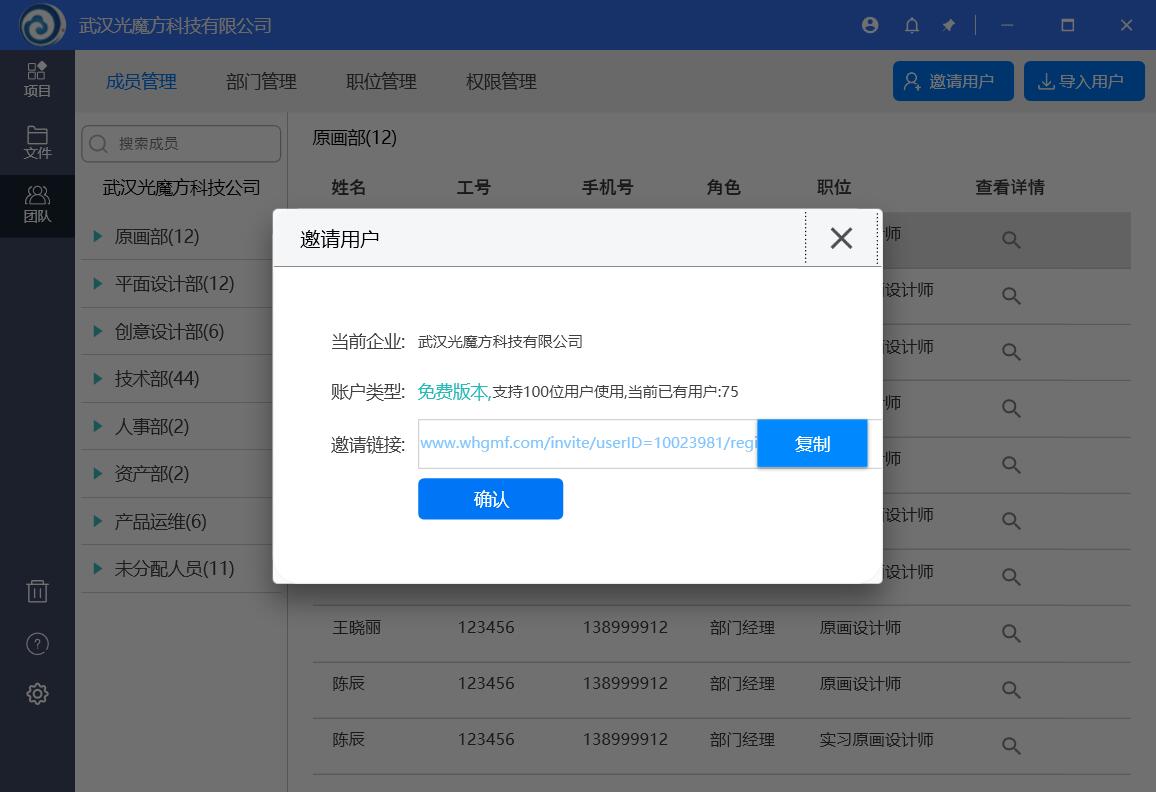Screen dimensions: 1156x792
Task: Open the trash bin in the sidebar
Action: (x=37, y=591)
